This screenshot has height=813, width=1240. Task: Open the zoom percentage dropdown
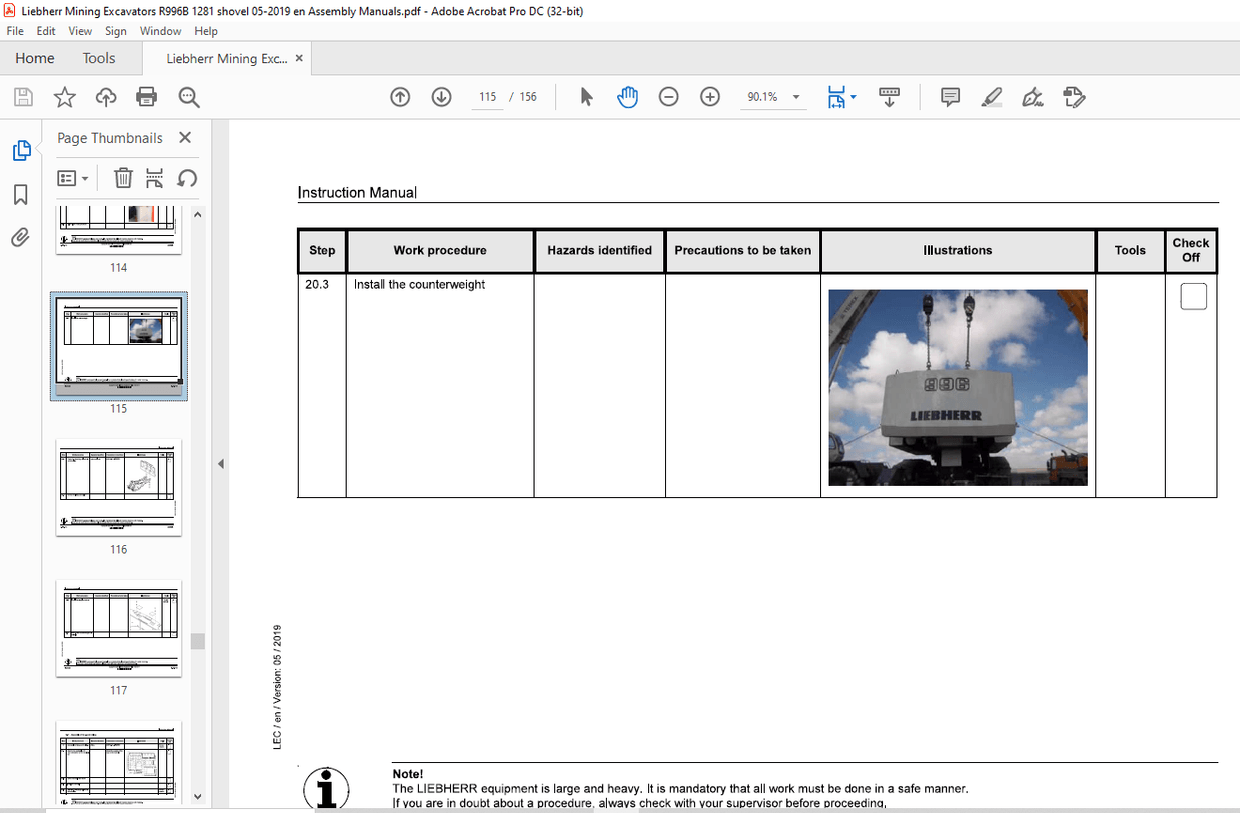click(x=793, y=96)
